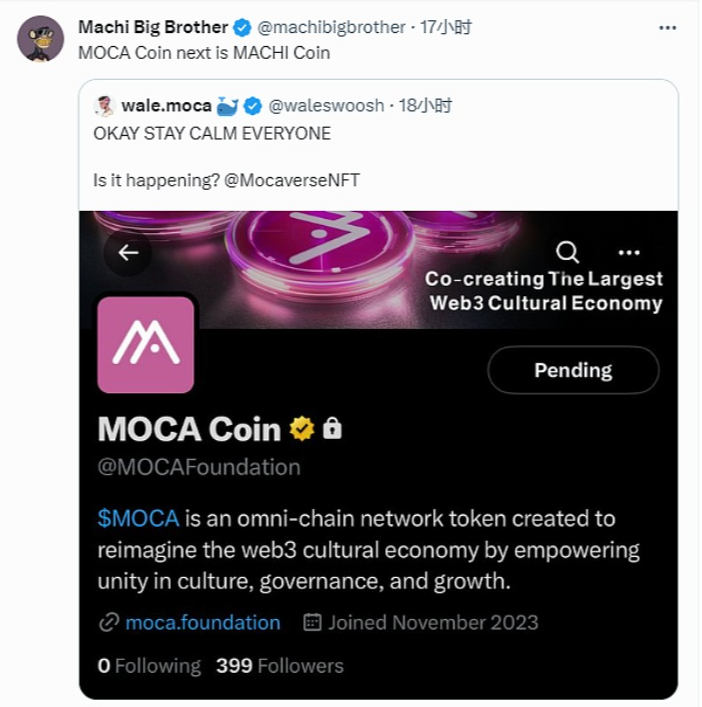Click Machi Big Brother's avatar image
702x707 pixels.
pos(41,39)
